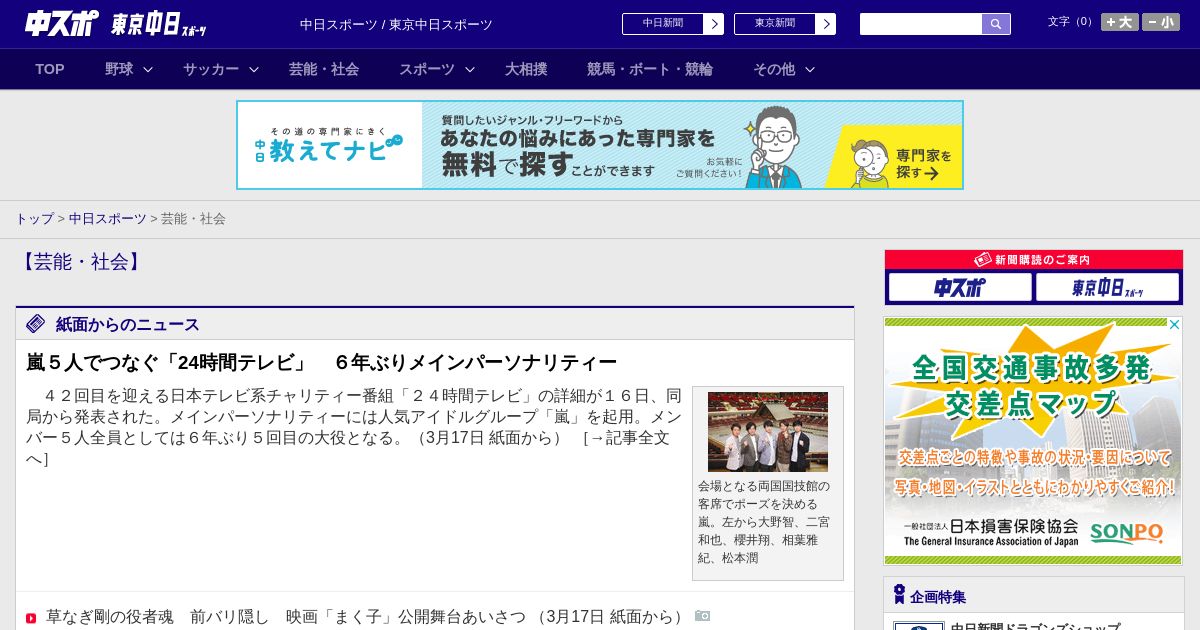Viewport: 1200px width, 630px height.
Task: Open the 東京新聞 link button
Action: [775, 24]
